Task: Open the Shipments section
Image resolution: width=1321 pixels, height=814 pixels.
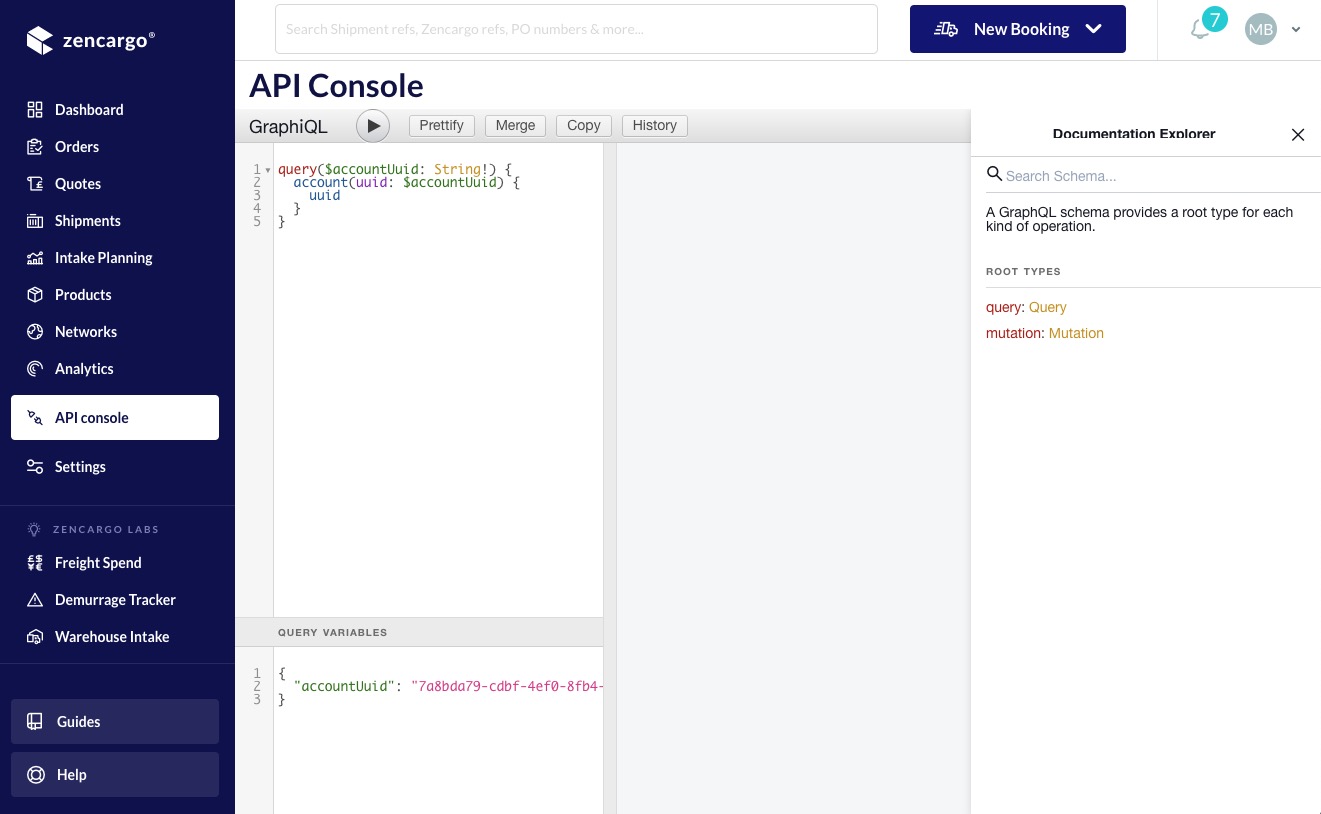Action: (x=87, y=220)
